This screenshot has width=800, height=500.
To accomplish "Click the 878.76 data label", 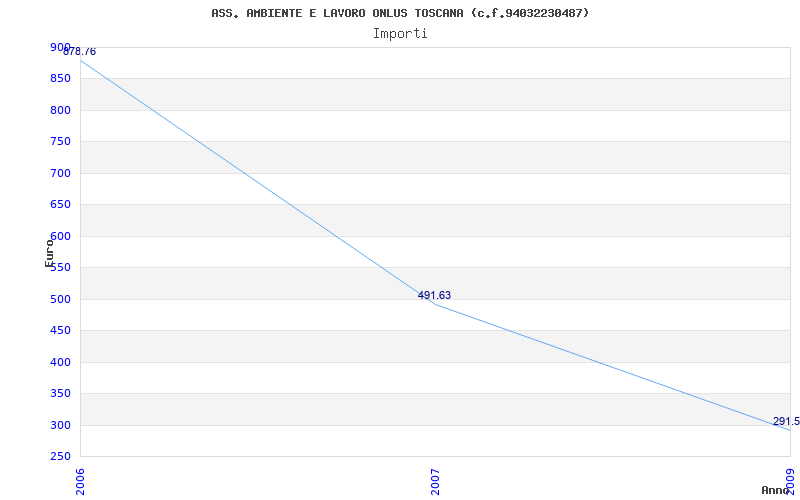I will coord(80,52).
